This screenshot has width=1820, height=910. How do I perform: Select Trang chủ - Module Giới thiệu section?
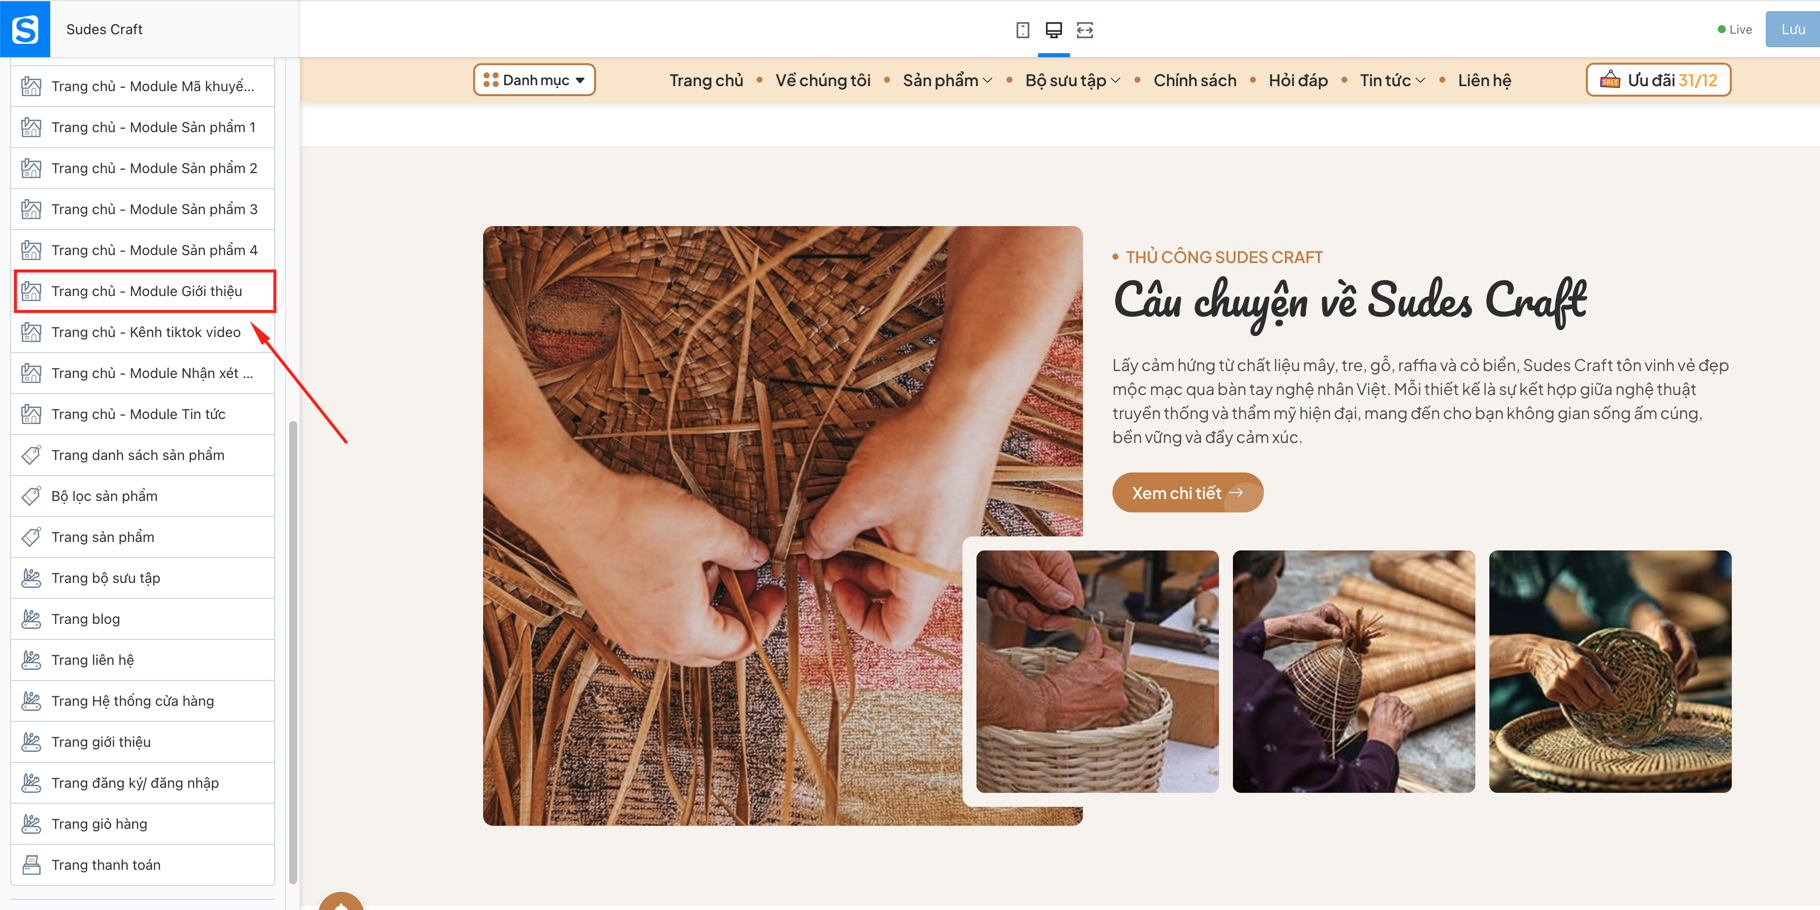tap(145, 291)
